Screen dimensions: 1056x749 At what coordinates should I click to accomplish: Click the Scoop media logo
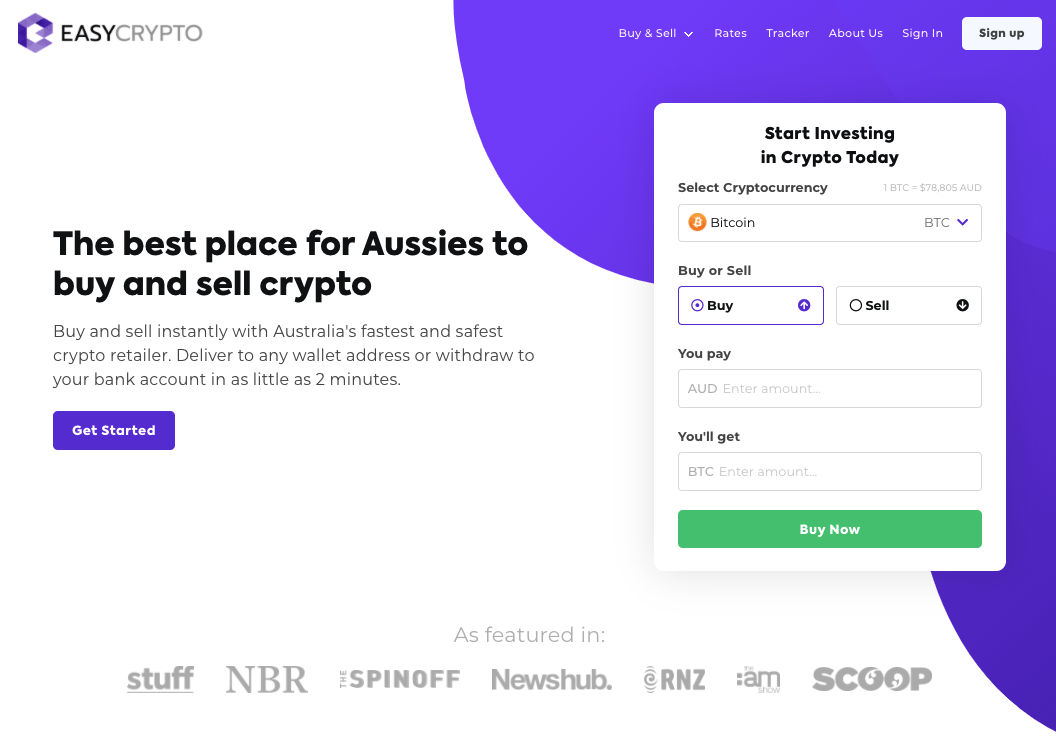(x=872, y=680)
